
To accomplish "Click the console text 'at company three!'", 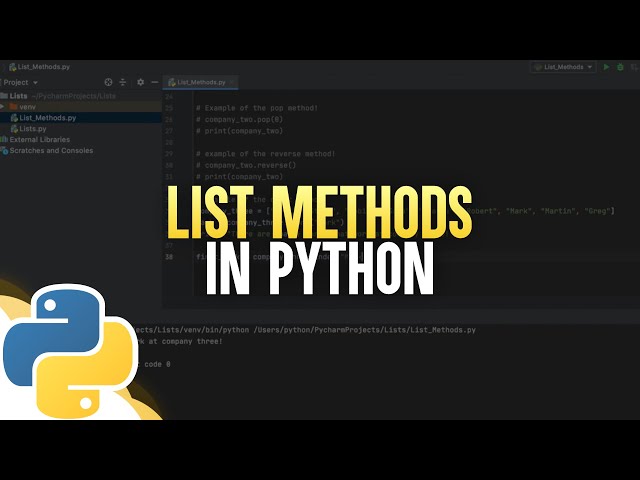I will coord(186,341).
